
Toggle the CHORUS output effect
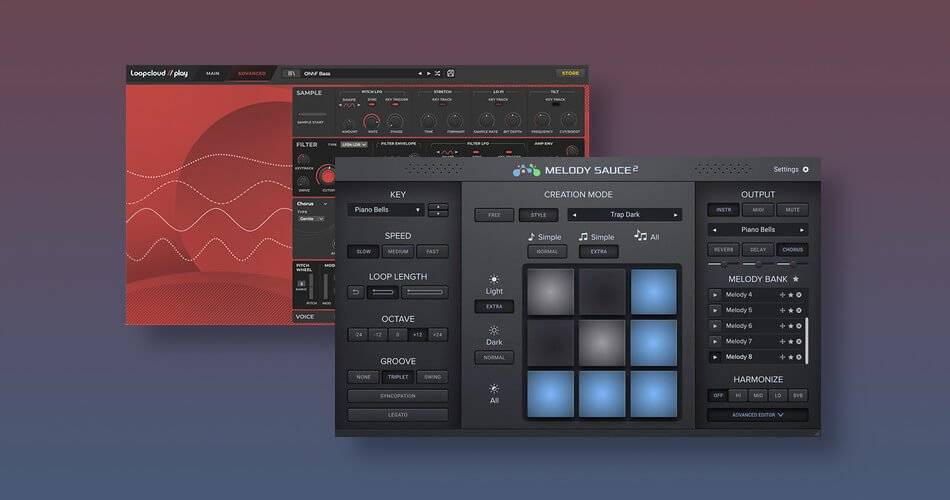tap(792, 250)
